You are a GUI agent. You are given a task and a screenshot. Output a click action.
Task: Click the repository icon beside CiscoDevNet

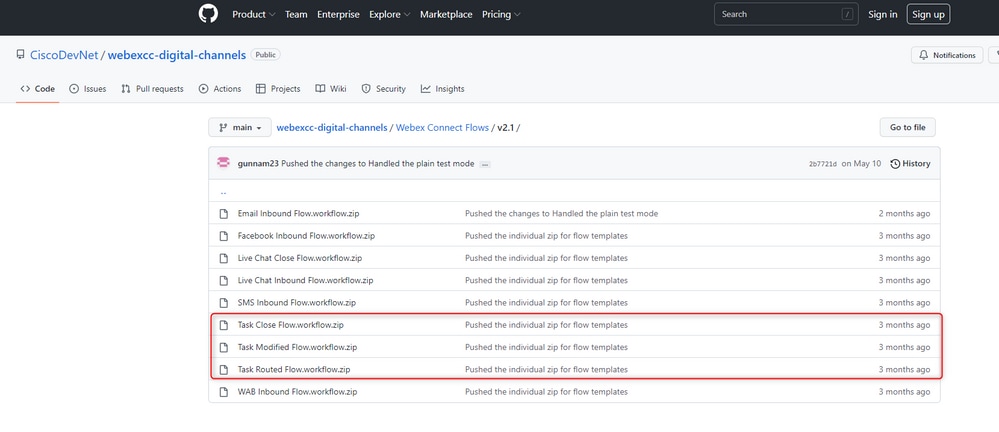tap(21, 55)
